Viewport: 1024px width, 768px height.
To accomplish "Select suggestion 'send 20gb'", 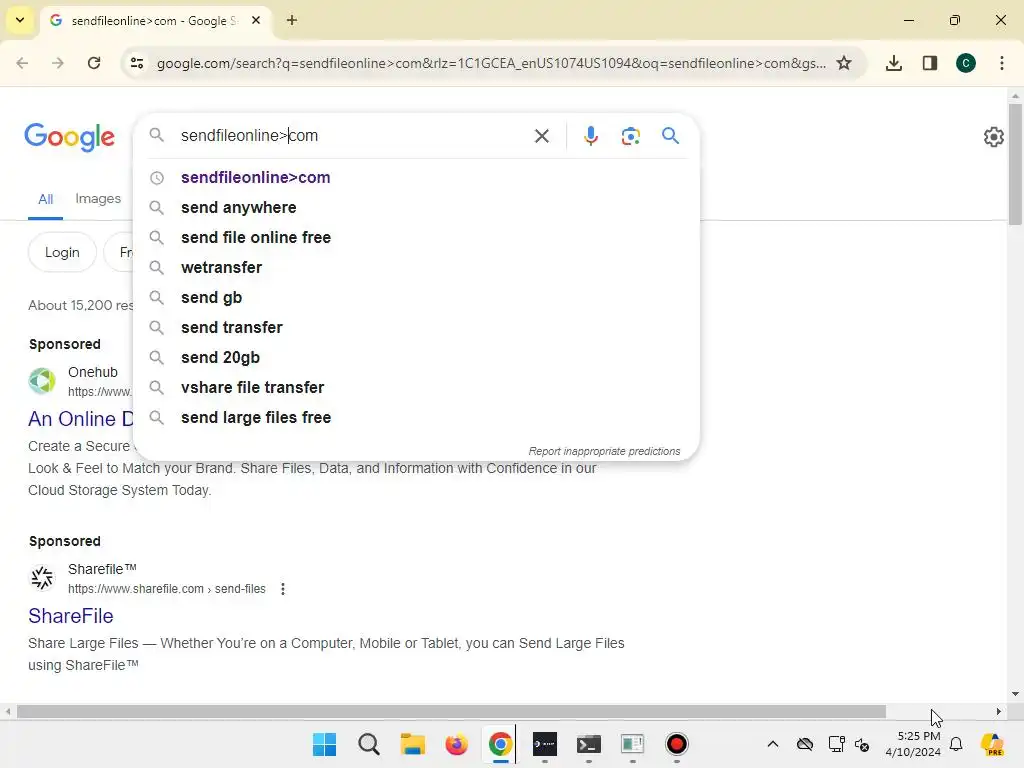I will [x=417, y=358].
